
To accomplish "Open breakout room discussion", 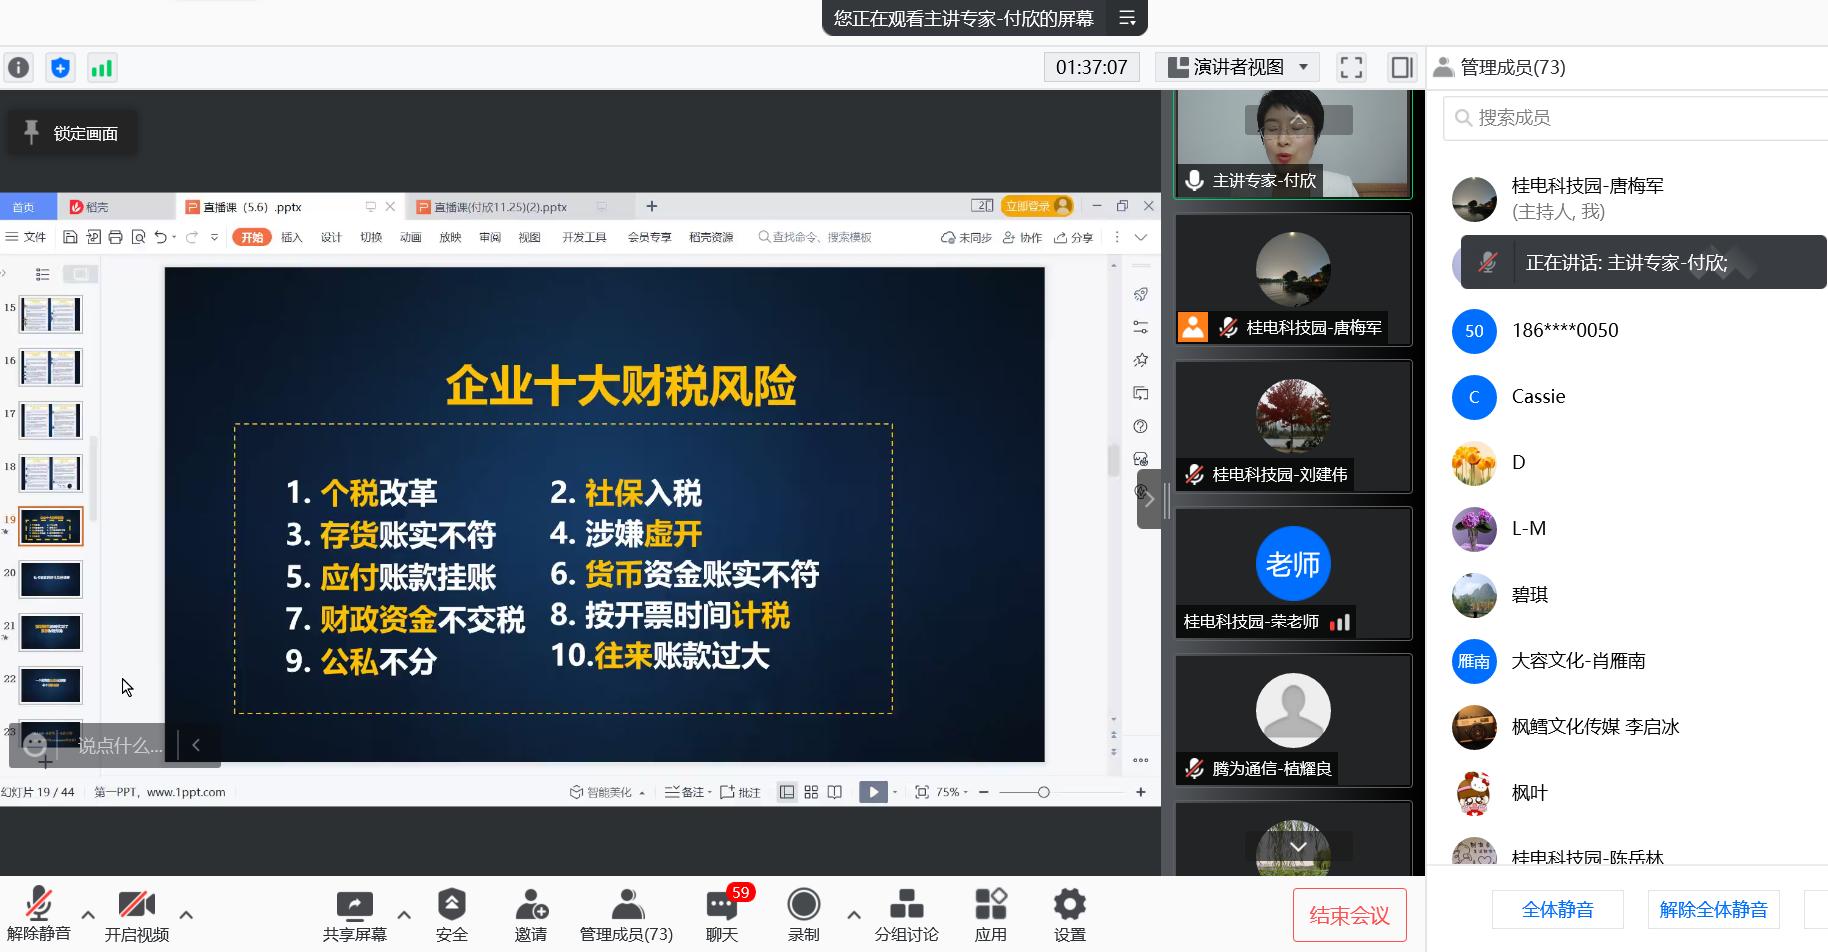I will tap(906, 914).
